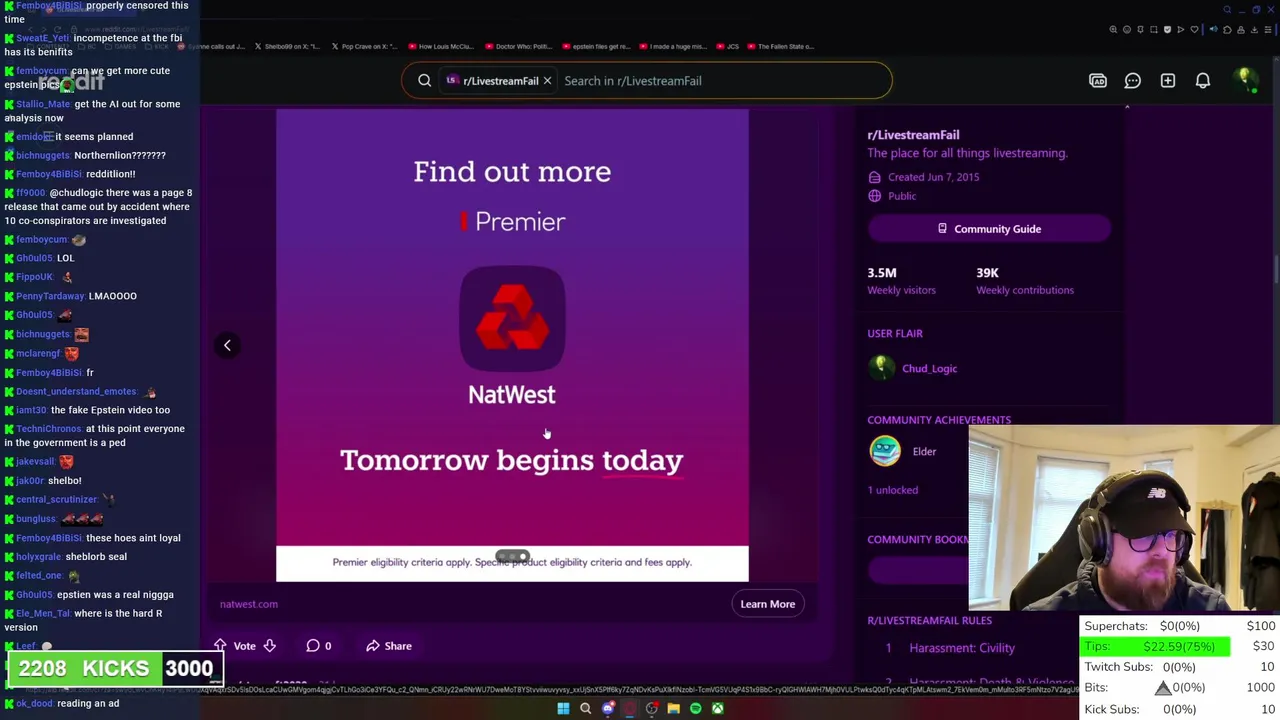
Task: Click the Supercharts $0(0%) goal row
Action: click(1180, 626)
